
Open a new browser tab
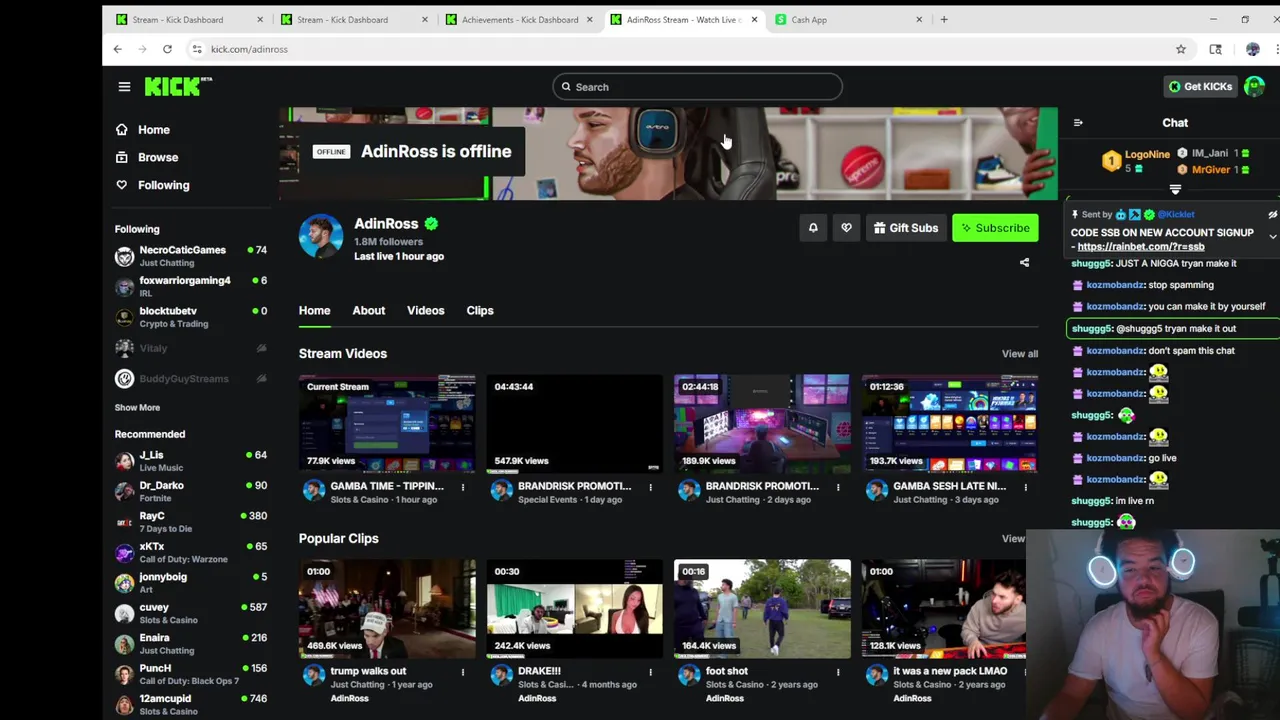coord(943,19)
